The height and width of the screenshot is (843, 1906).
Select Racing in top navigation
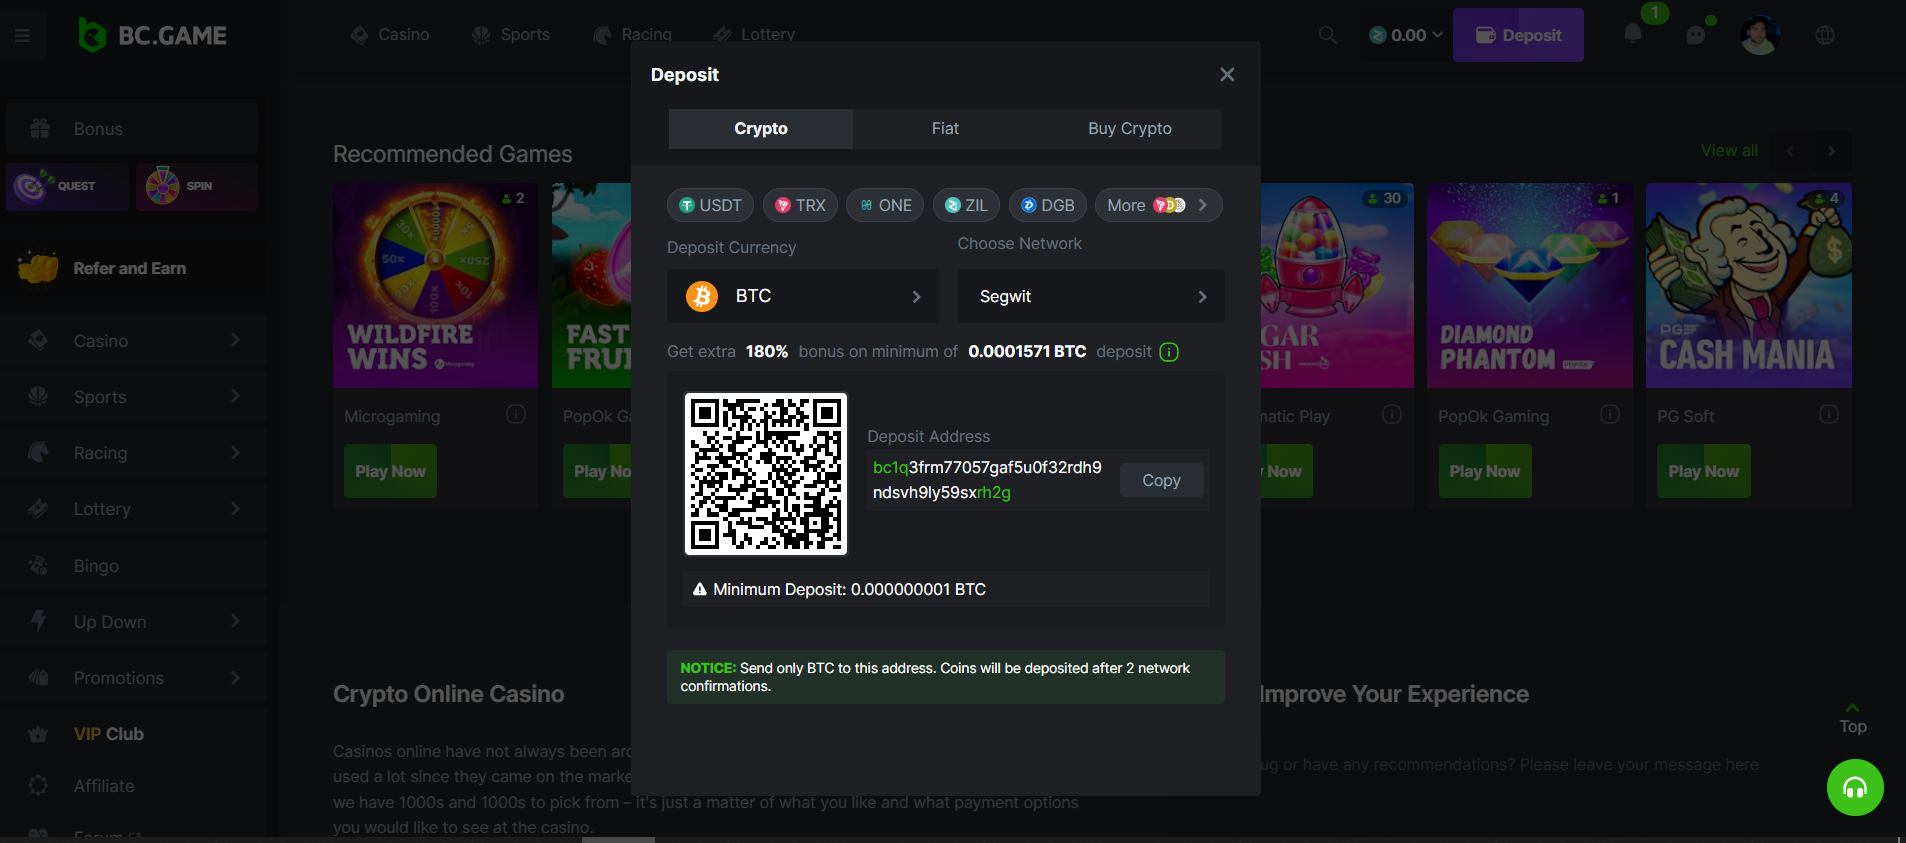pyautogui.click(x=632, y=35)
